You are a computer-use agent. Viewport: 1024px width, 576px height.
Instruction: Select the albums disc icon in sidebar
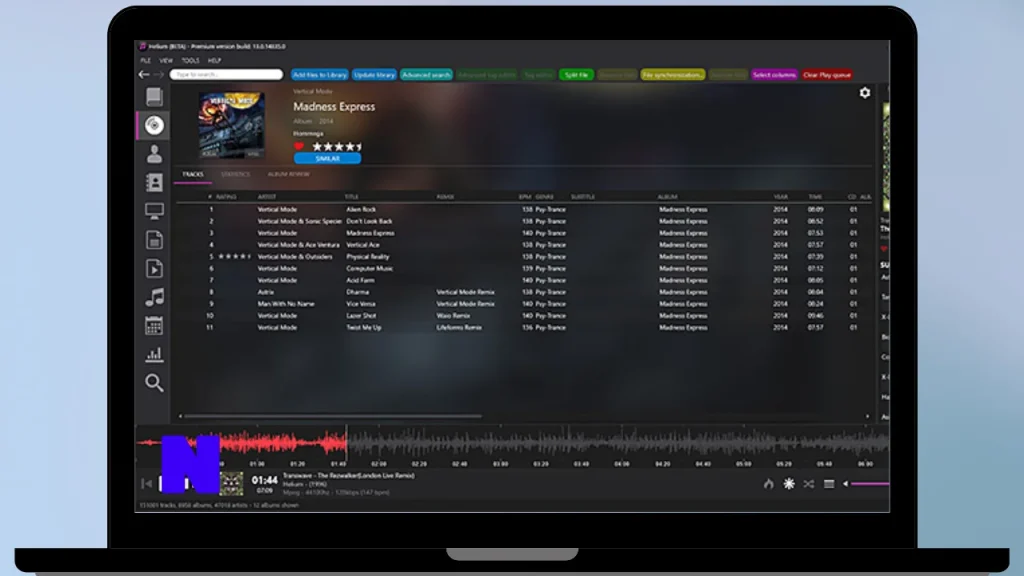(x=154, y=125)
